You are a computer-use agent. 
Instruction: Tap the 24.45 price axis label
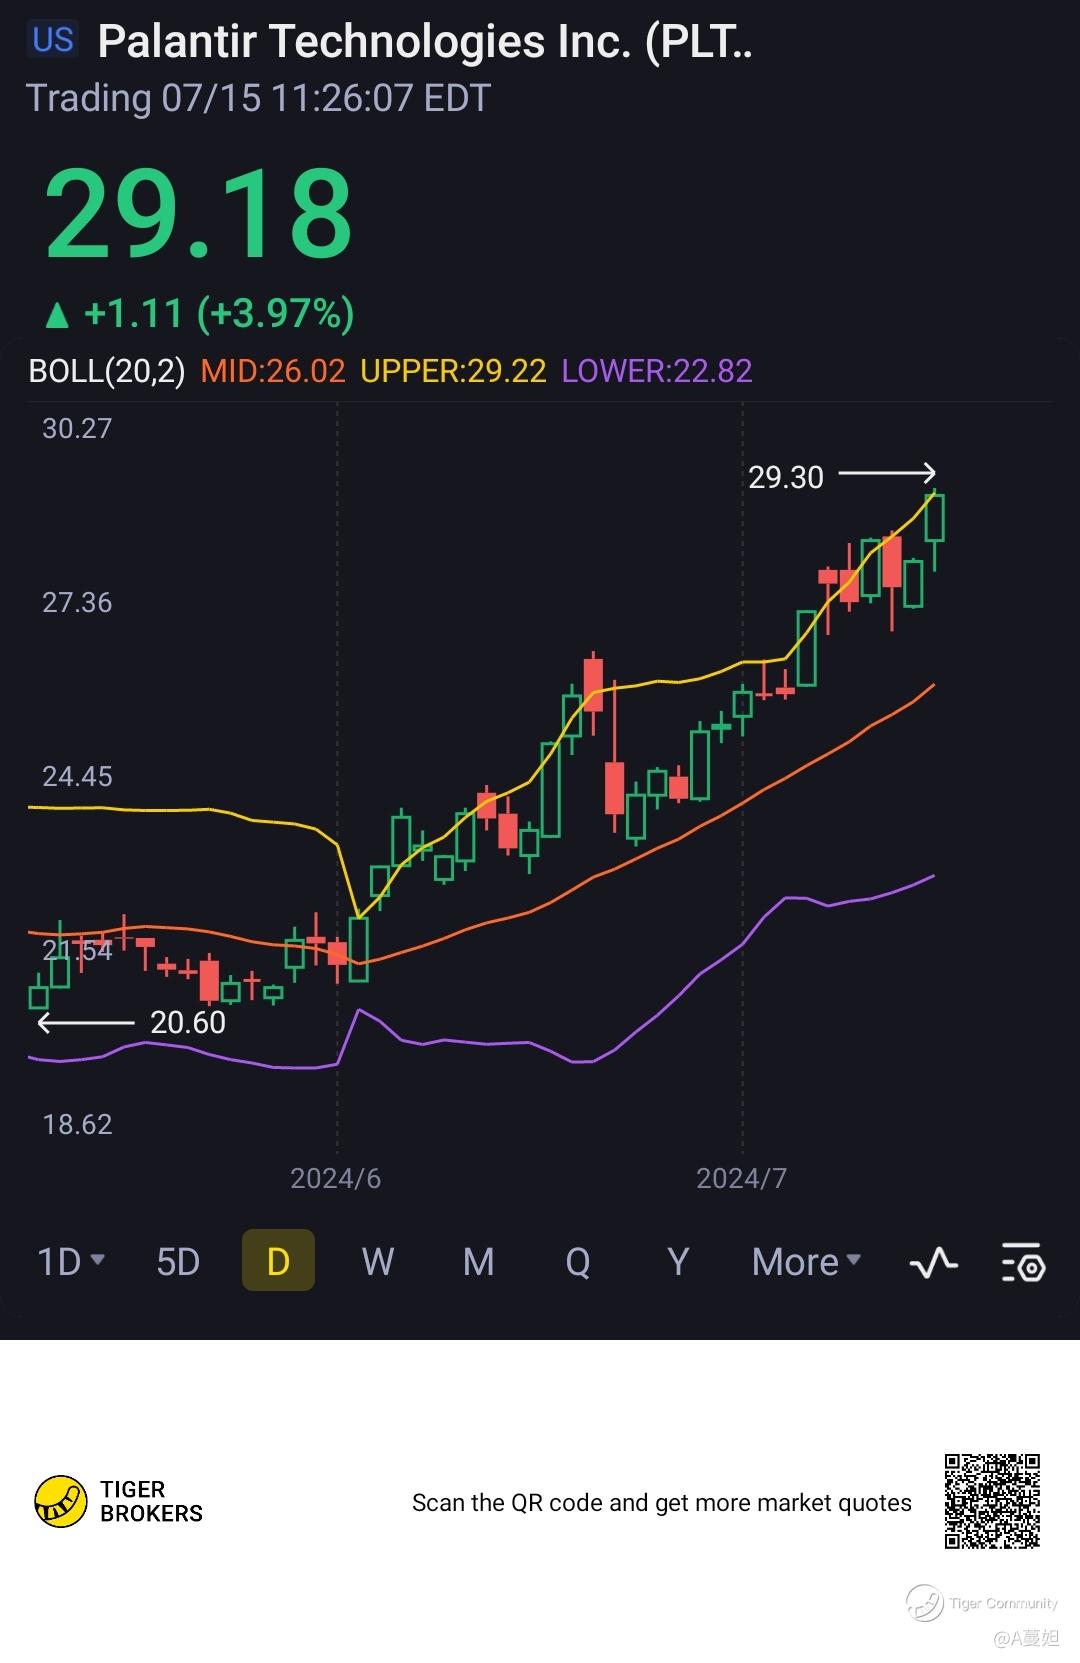point(77,777)
